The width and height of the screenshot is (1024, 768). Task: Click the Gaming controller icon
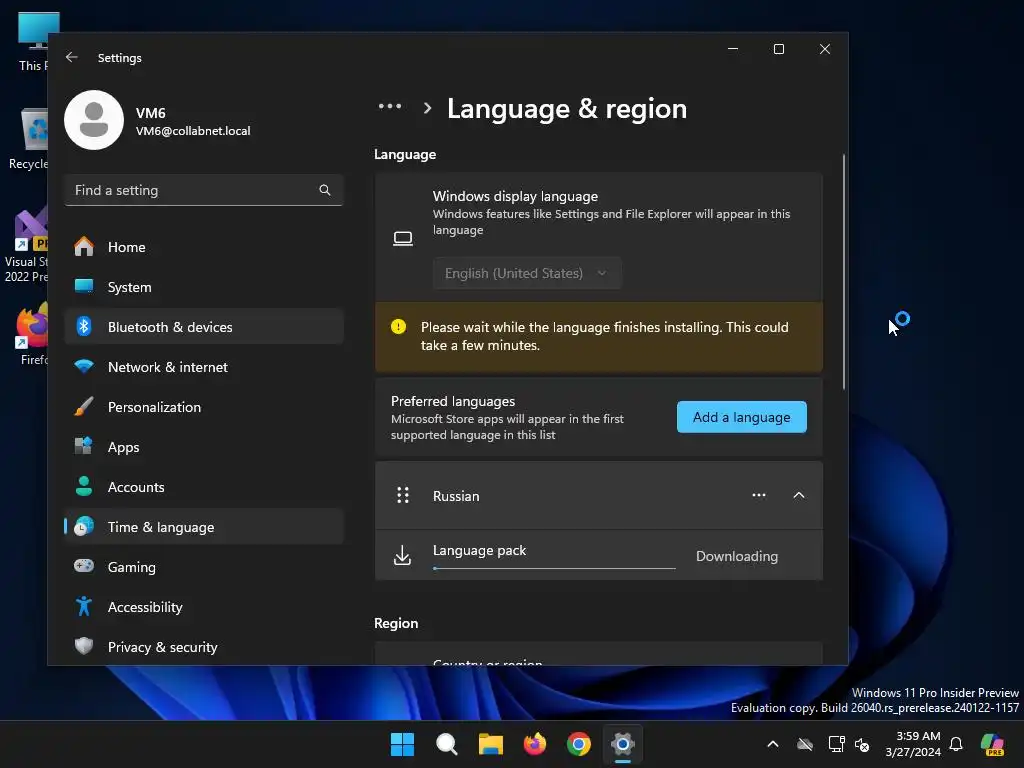84,566
